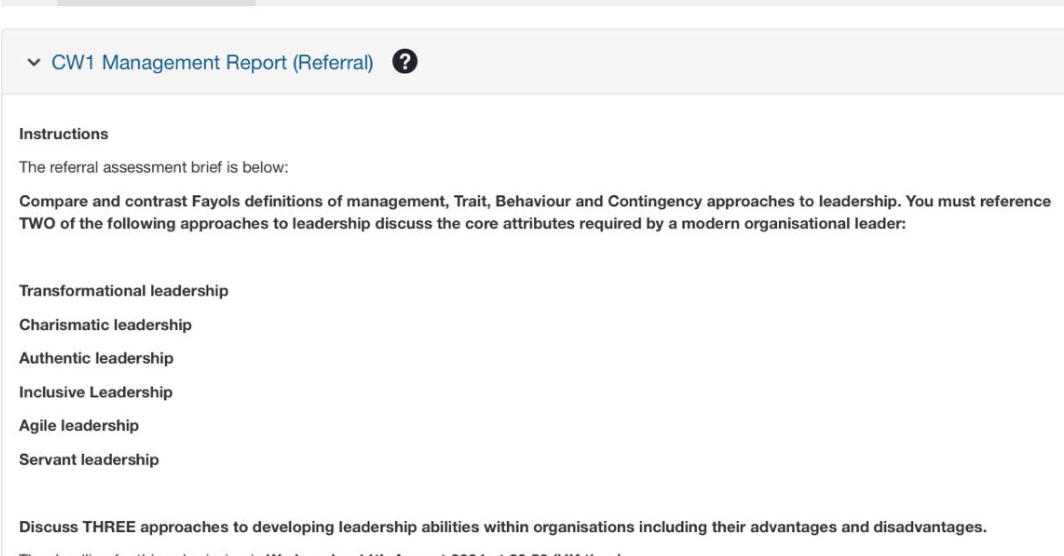Image resolution: width=1064 pixels, height=556 pixels.
Task: Select the Authentic leadership line
Action: (96, 358)
